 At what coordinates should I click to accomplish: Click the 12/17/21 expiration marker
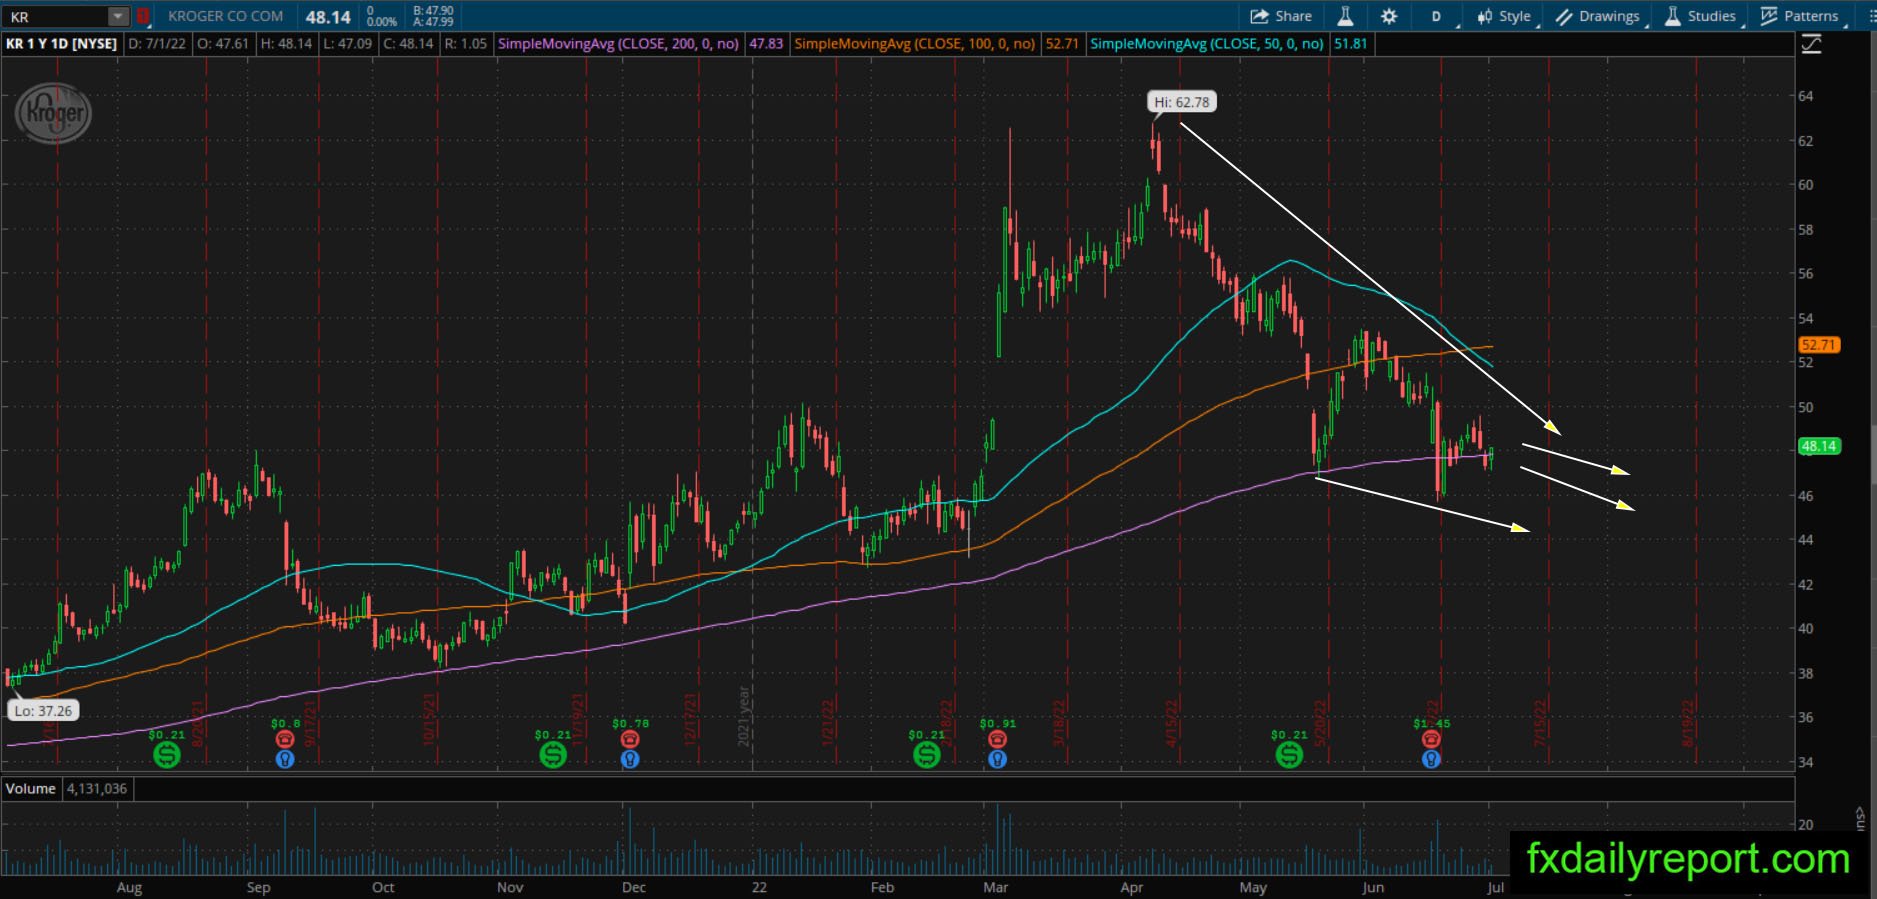690,720
